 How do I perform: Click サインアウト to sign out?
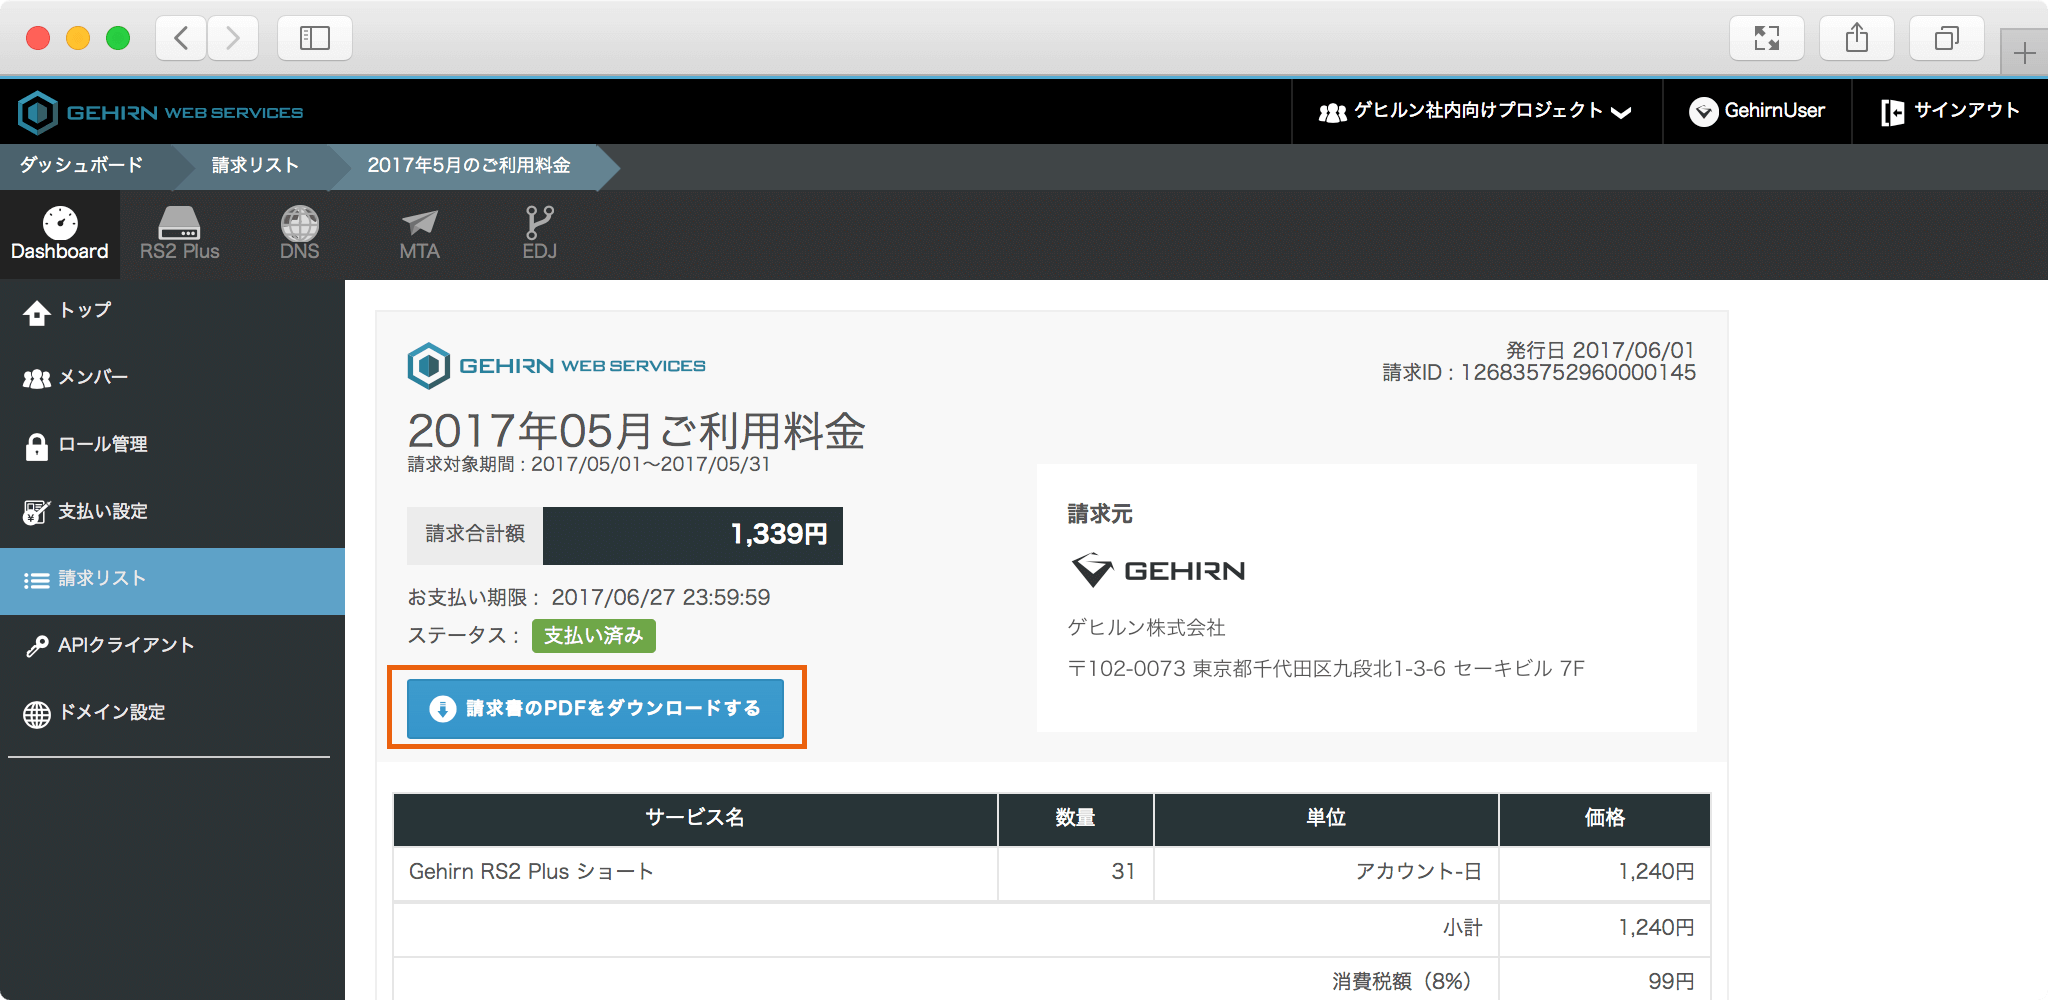(1950, 111)
